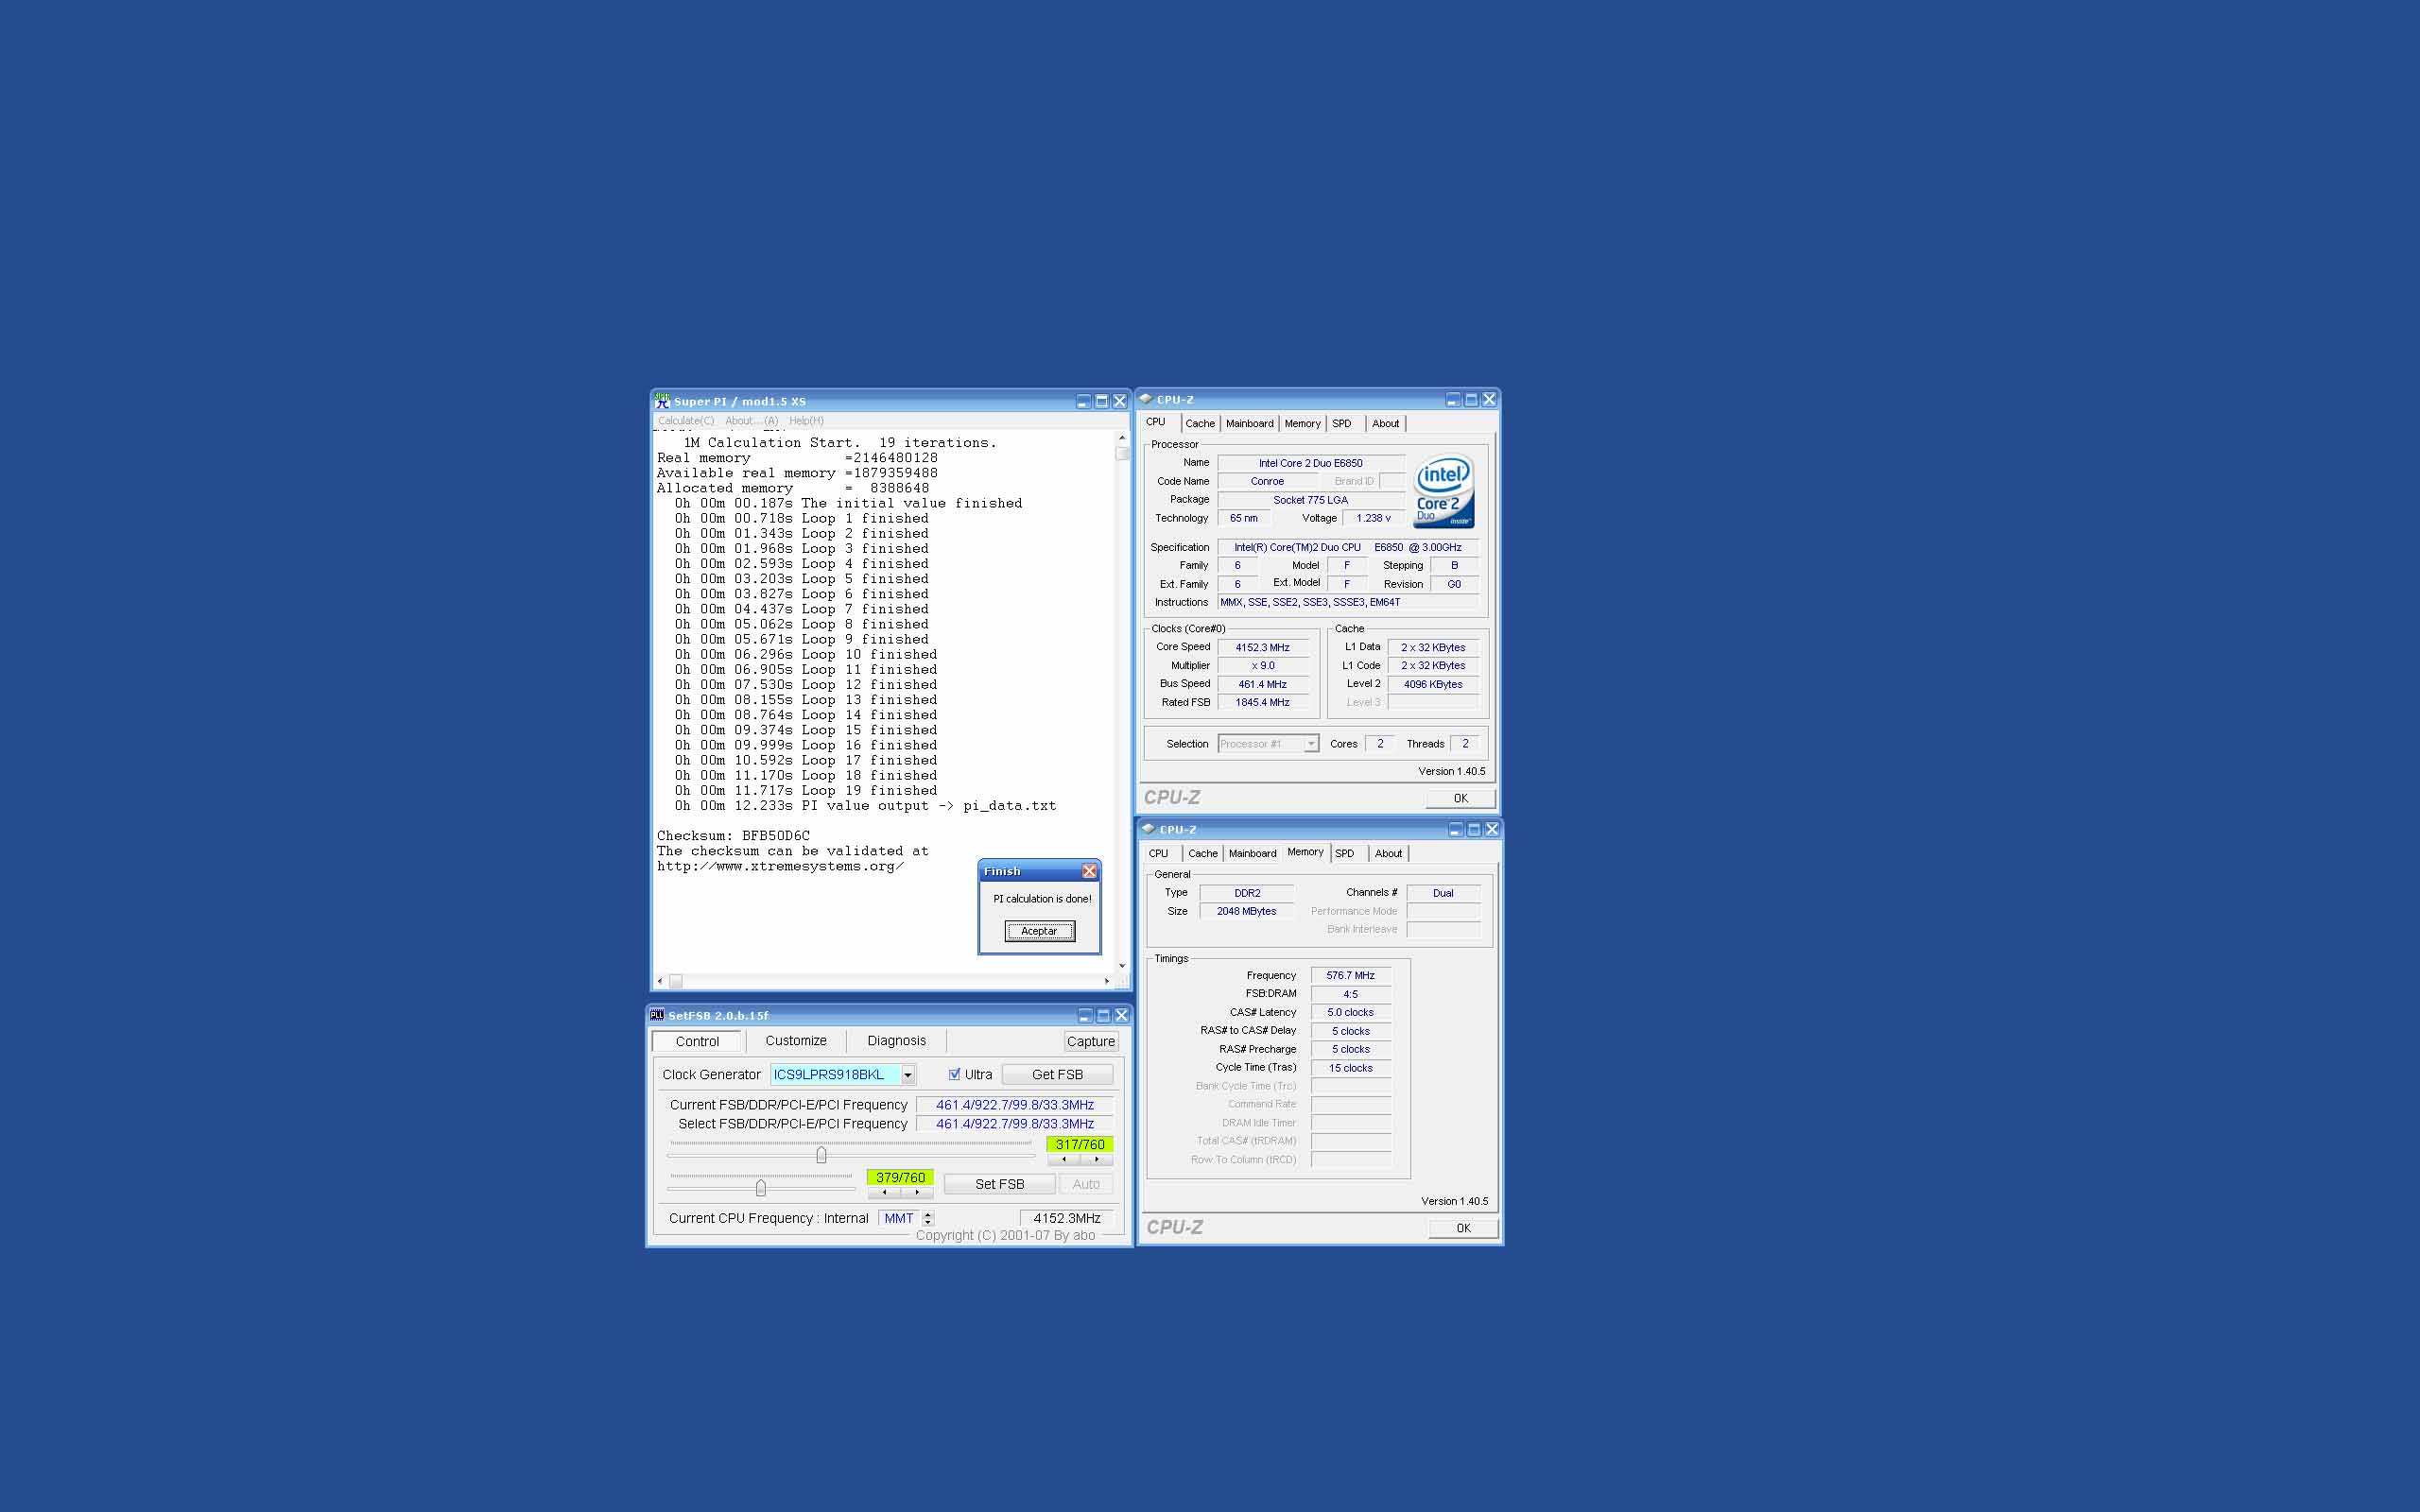Viewport: 2420px width, 1512px height.
Task: Decrease the 317/760 value with its left arrow
Action: 1064,1159
